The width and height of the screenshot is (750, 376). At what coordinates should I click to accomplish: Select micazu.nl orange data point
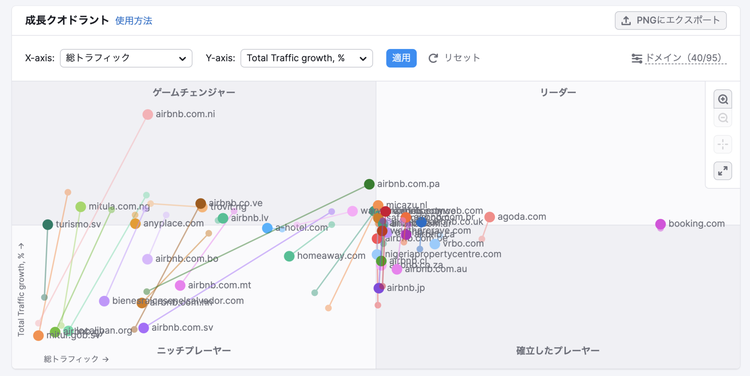tap(378, 206)
